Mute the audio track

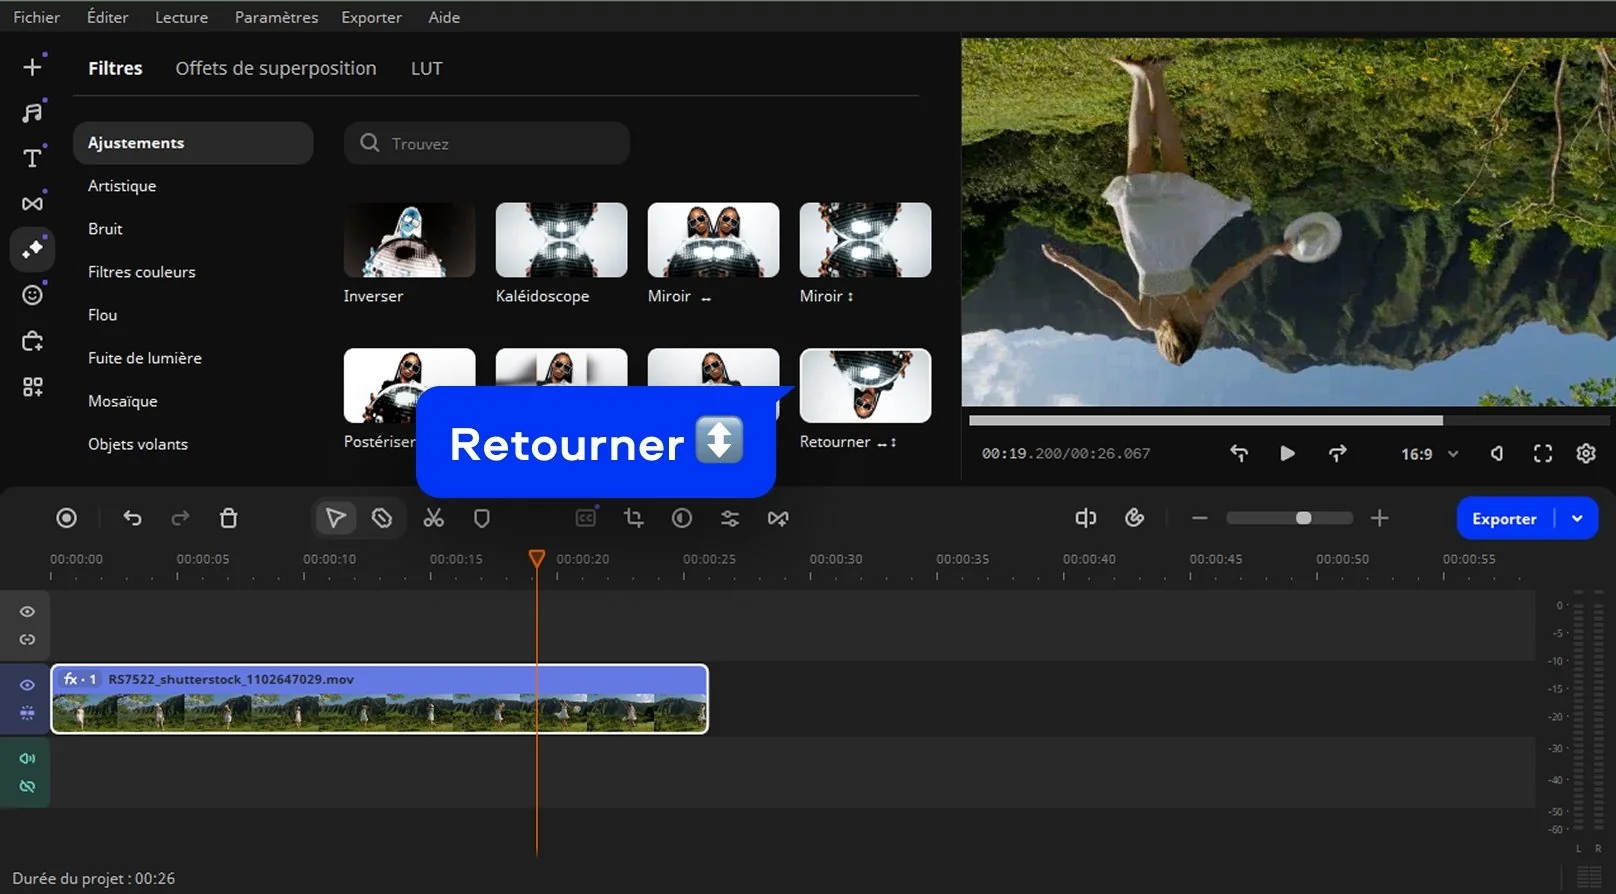(27, 759)
